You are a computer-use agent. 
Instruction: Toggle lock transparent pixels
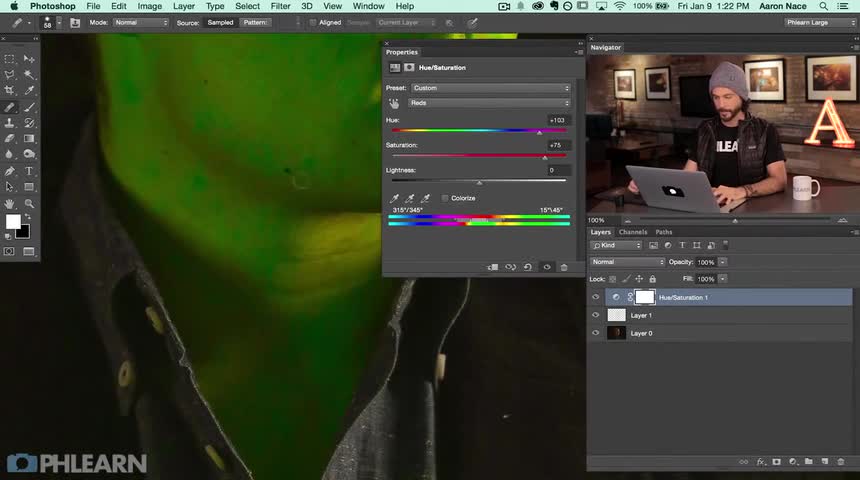613,279
